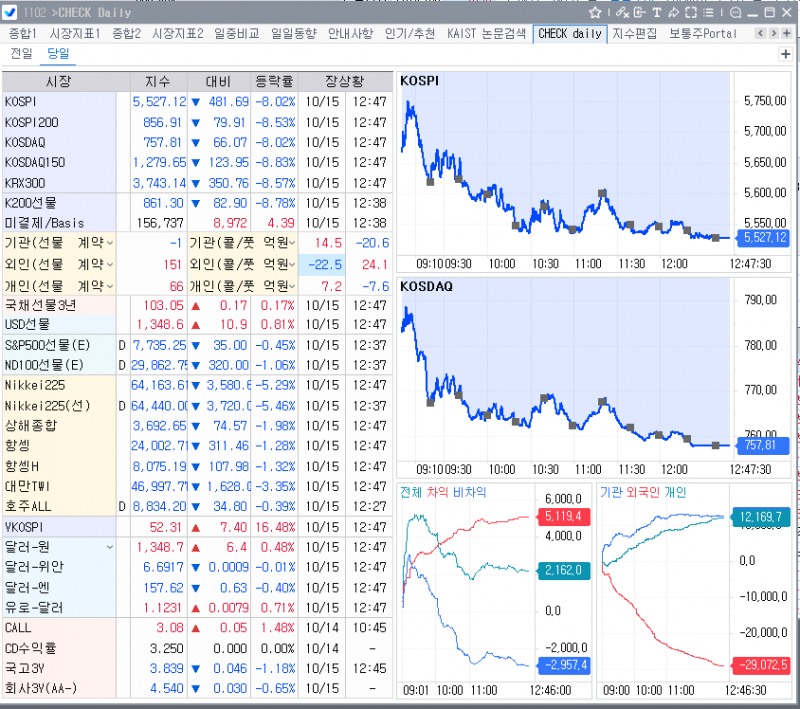This screenshot has width=800, height=709.
Task: Select the KOSDAQ150 row label
Action: [35, 163]
